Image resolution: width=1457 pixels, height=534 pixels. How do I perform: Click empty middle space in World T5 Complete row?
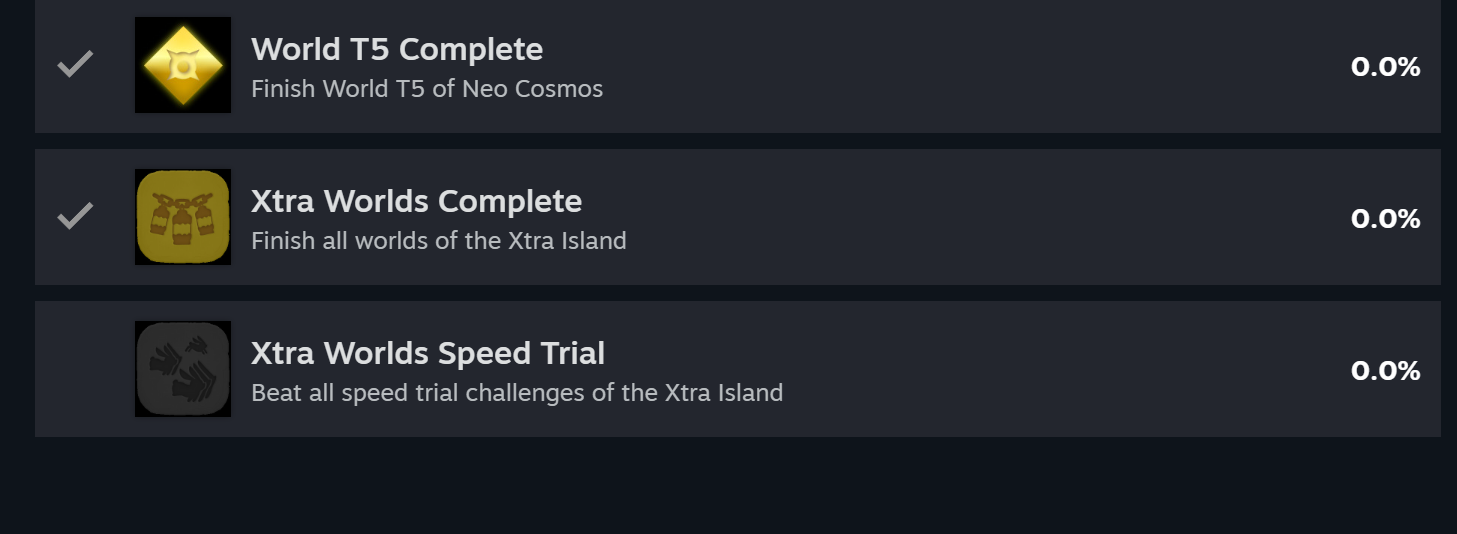pos(950,67)
